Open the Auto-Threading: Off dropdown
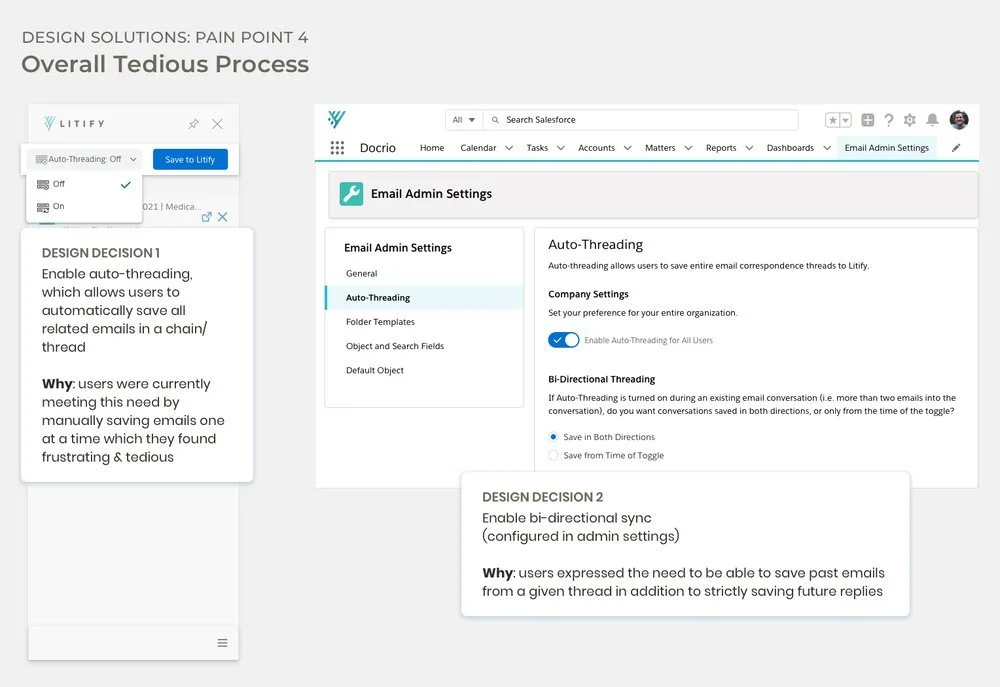 pyautogui.click(x=86, y=159)
